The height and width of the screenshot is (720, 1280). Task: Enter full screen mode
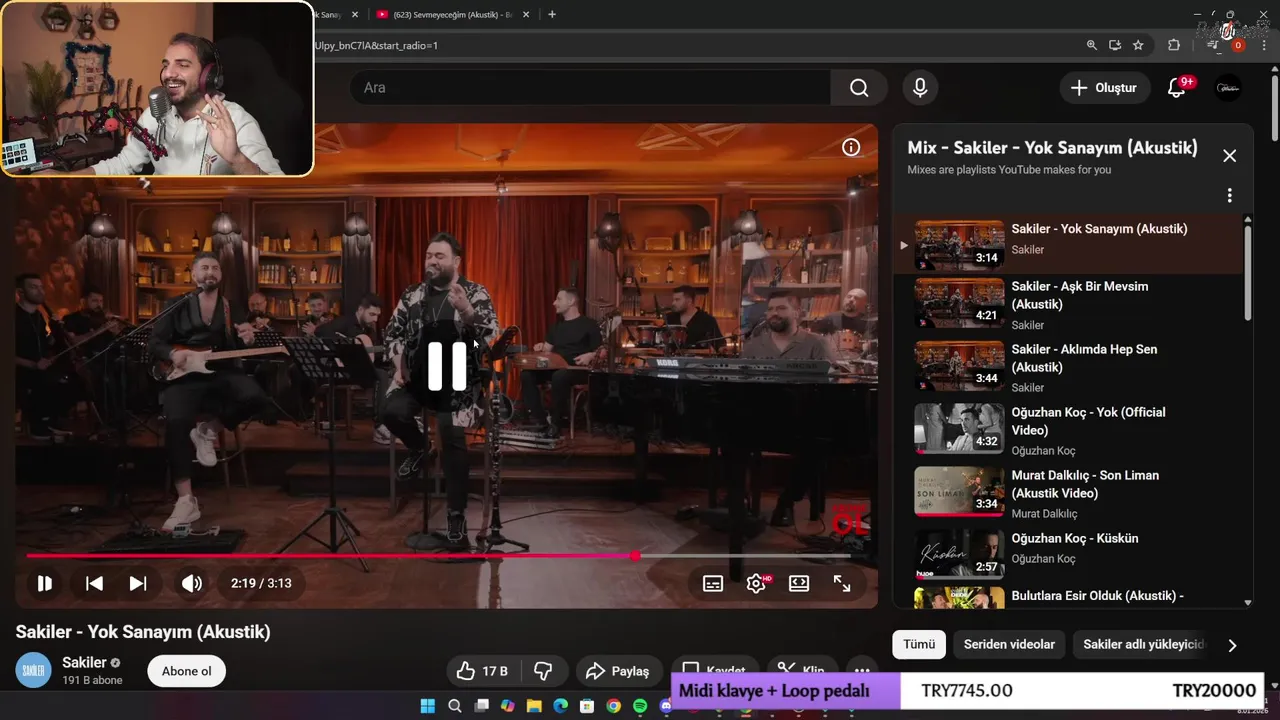(x=842, y=583)
